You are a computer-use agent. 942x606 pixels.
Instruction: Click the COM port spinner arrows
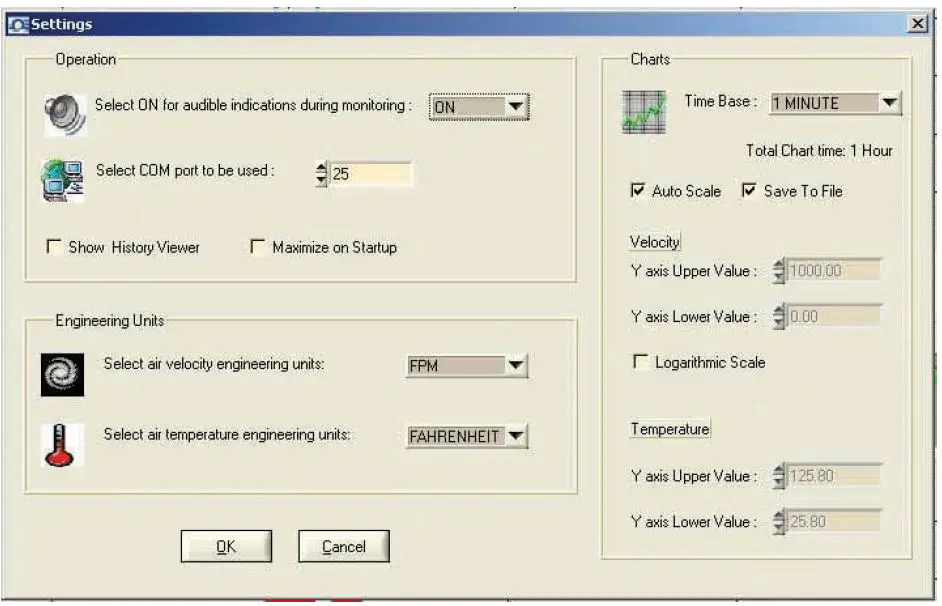click(321, 174)
